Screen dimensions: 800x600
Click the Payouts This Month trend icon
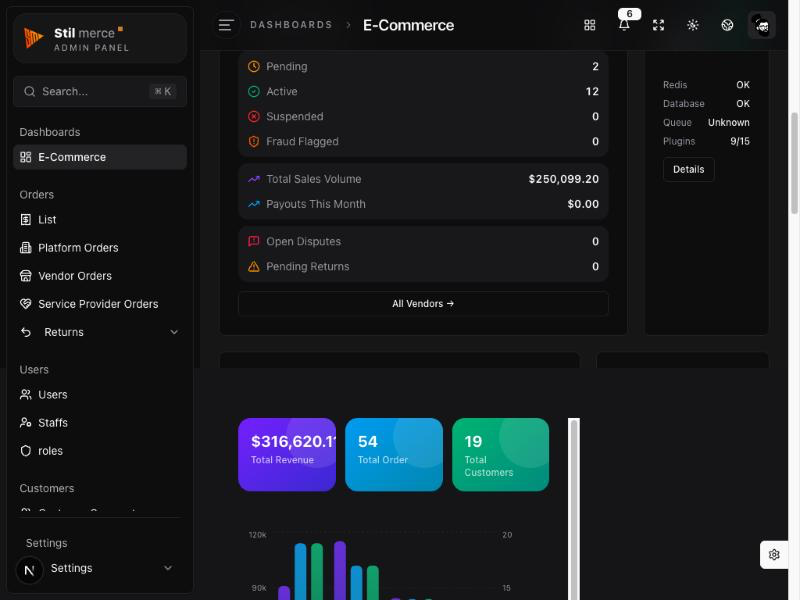pos(254,204)
